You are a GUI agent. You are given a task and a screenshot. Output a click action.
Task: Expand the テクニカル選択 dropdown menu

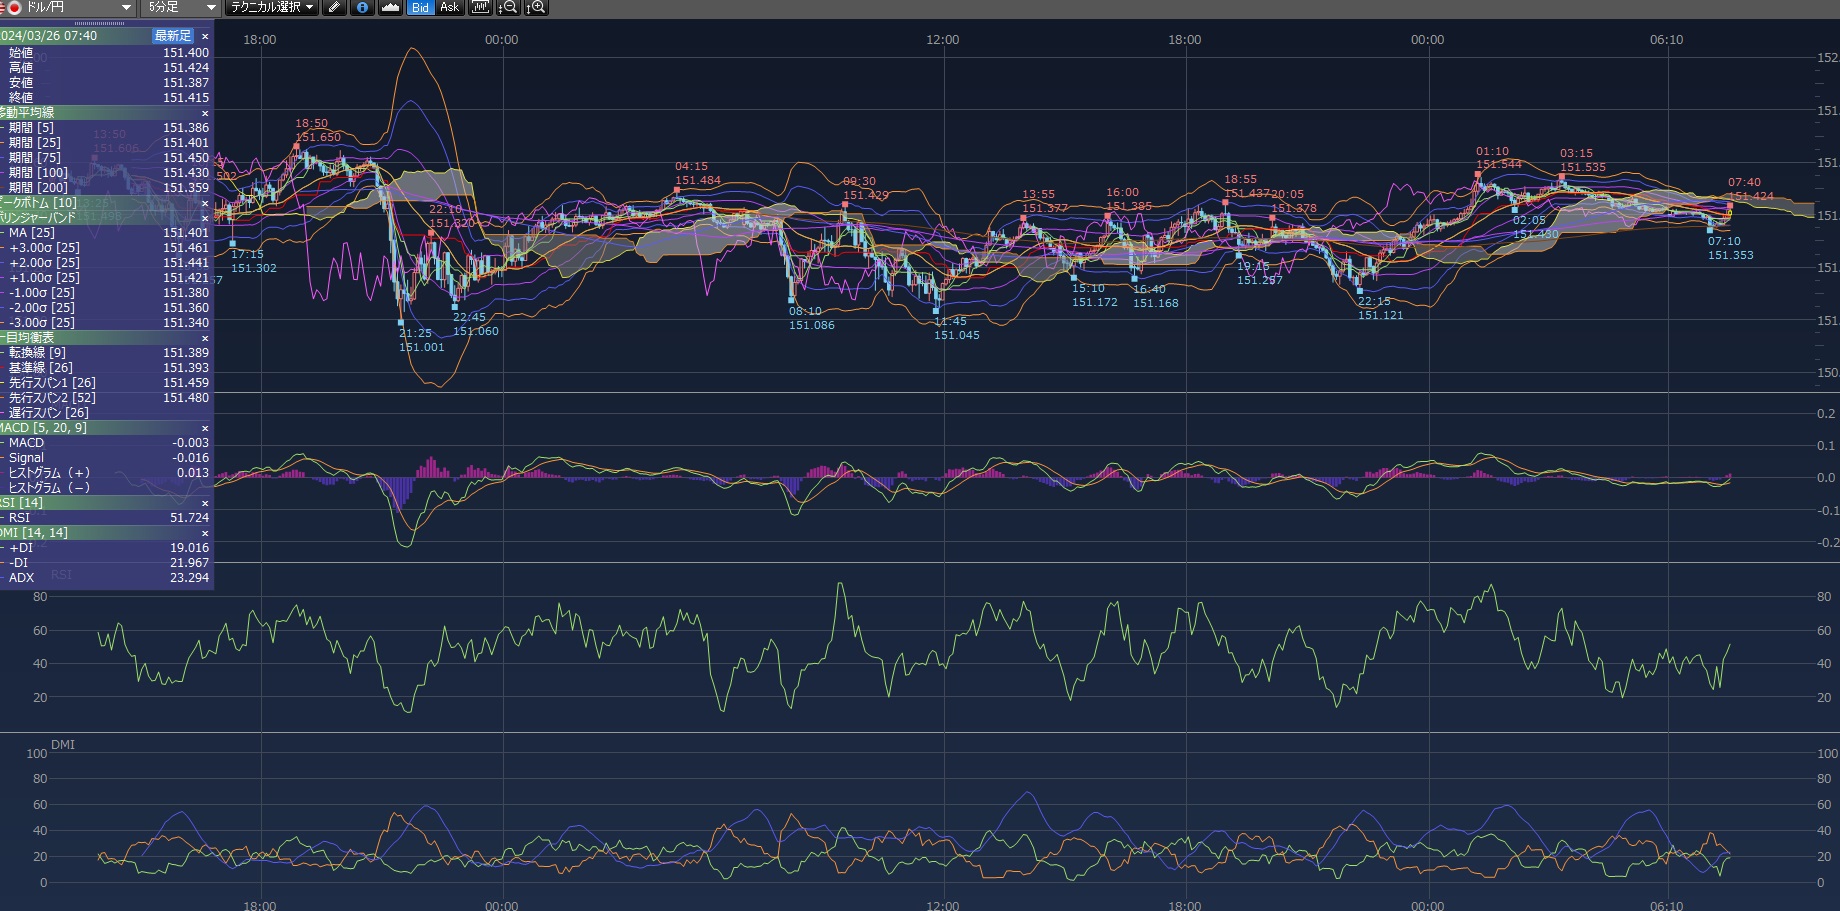pyautogui.click(x=272, y=8)
